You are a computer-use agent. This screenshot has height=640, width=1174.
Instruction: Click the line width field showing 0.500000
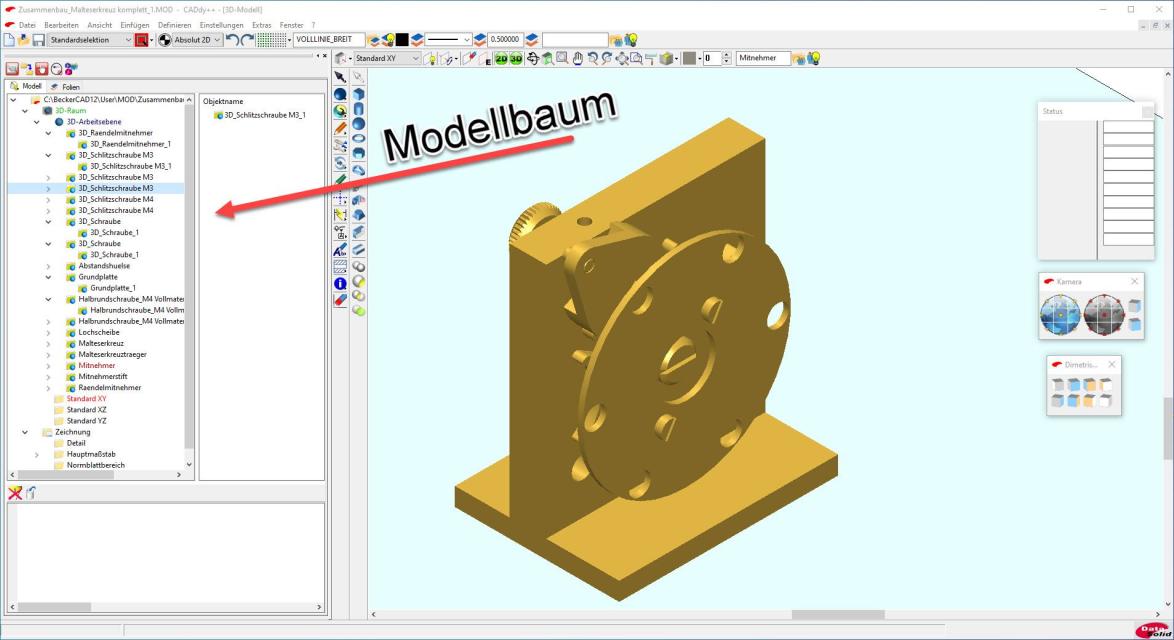click(505, 40)
